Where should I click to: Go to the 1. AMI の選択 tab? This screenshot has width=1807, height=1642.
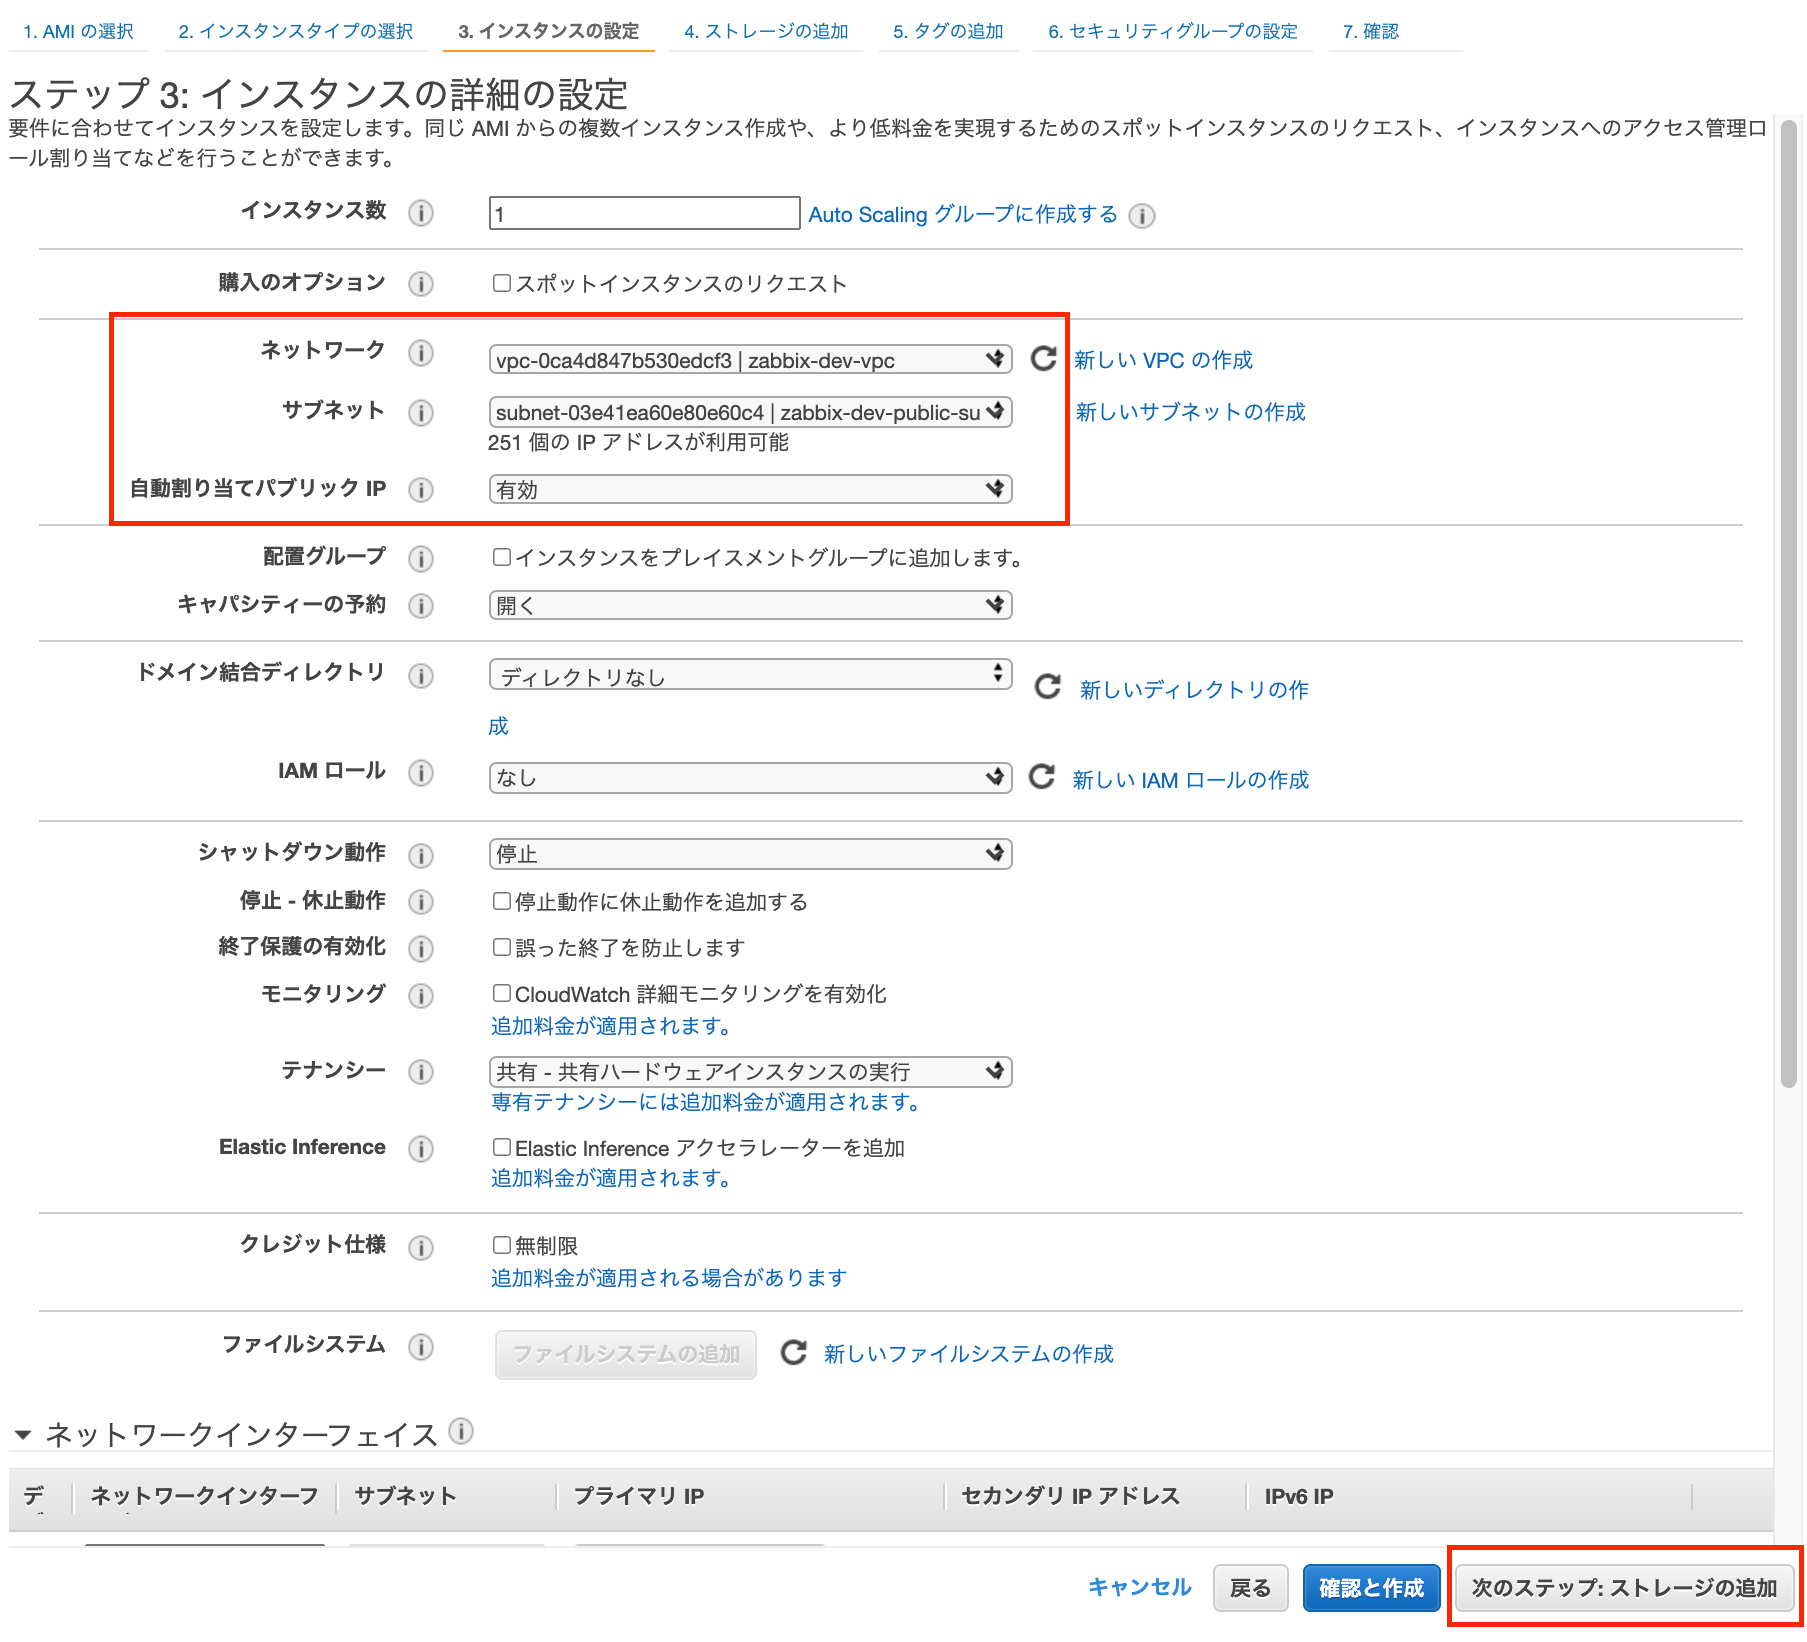[x=77, y=30]
